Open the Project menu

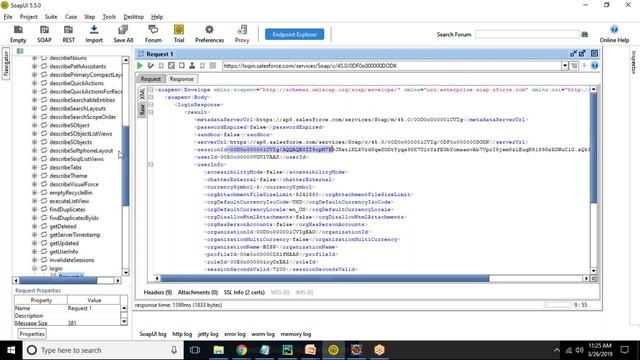coord(29,17)
